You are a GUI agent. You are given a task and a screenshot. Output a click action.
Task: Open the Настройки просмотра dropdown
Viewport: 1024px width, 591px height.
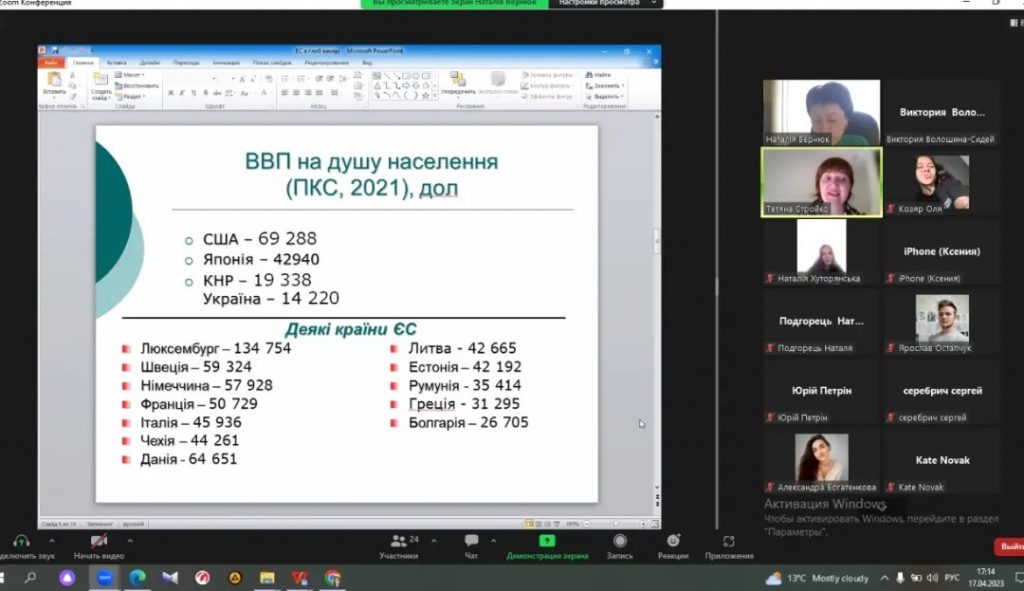[x=604, y=4]
